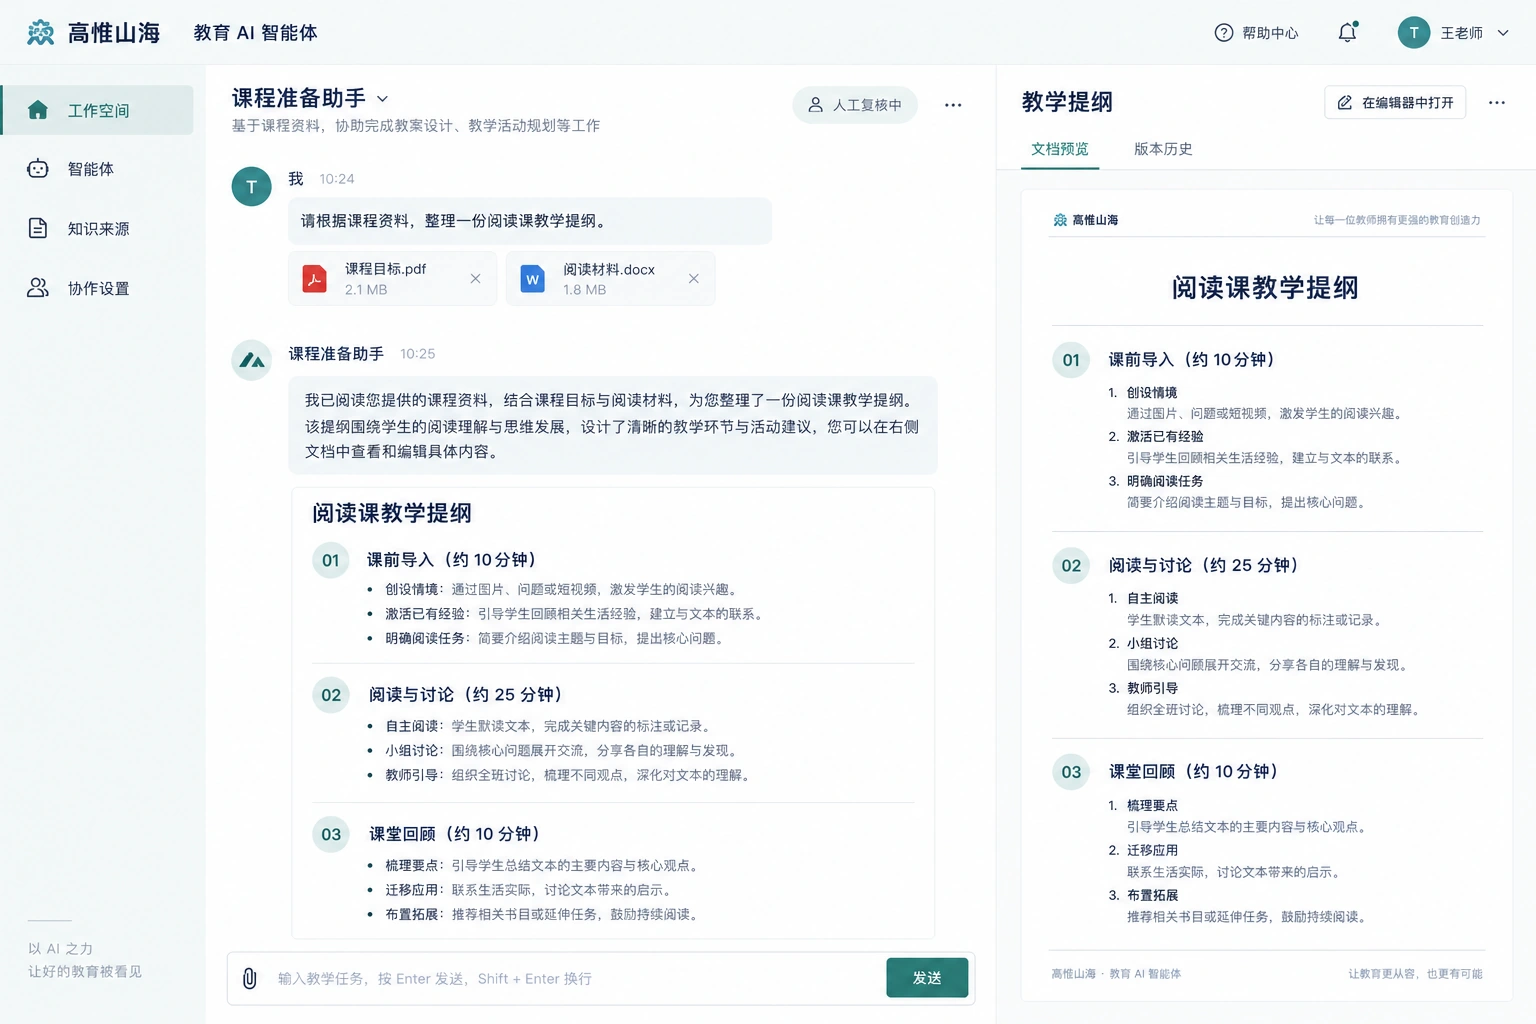Remove the 课程目标.pdf attachment
The image size is (1536, 1024).
click(475, 279)
